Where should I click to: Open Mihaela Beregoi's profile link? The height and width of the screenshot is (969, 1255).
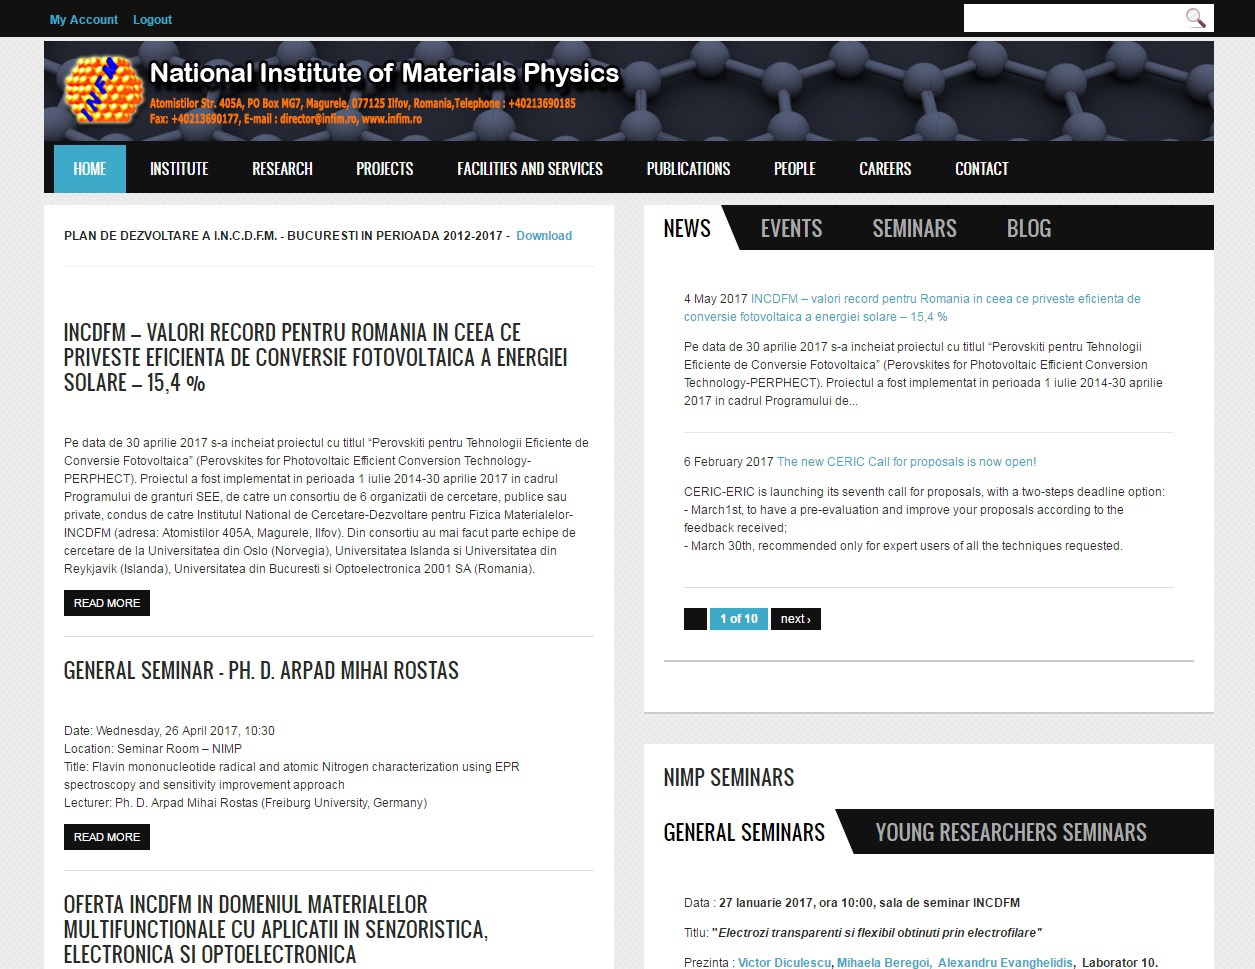pos(883,962)
